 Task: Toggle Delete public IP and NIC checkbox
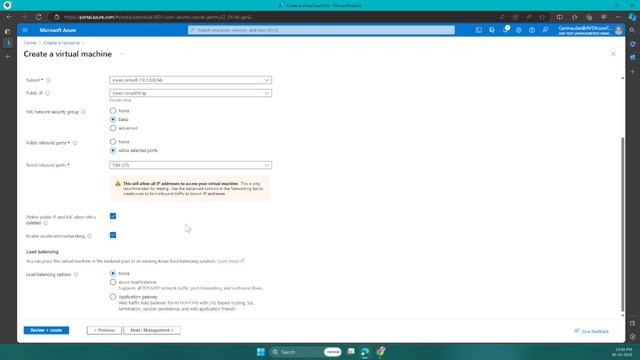click(x=113, y=216)
